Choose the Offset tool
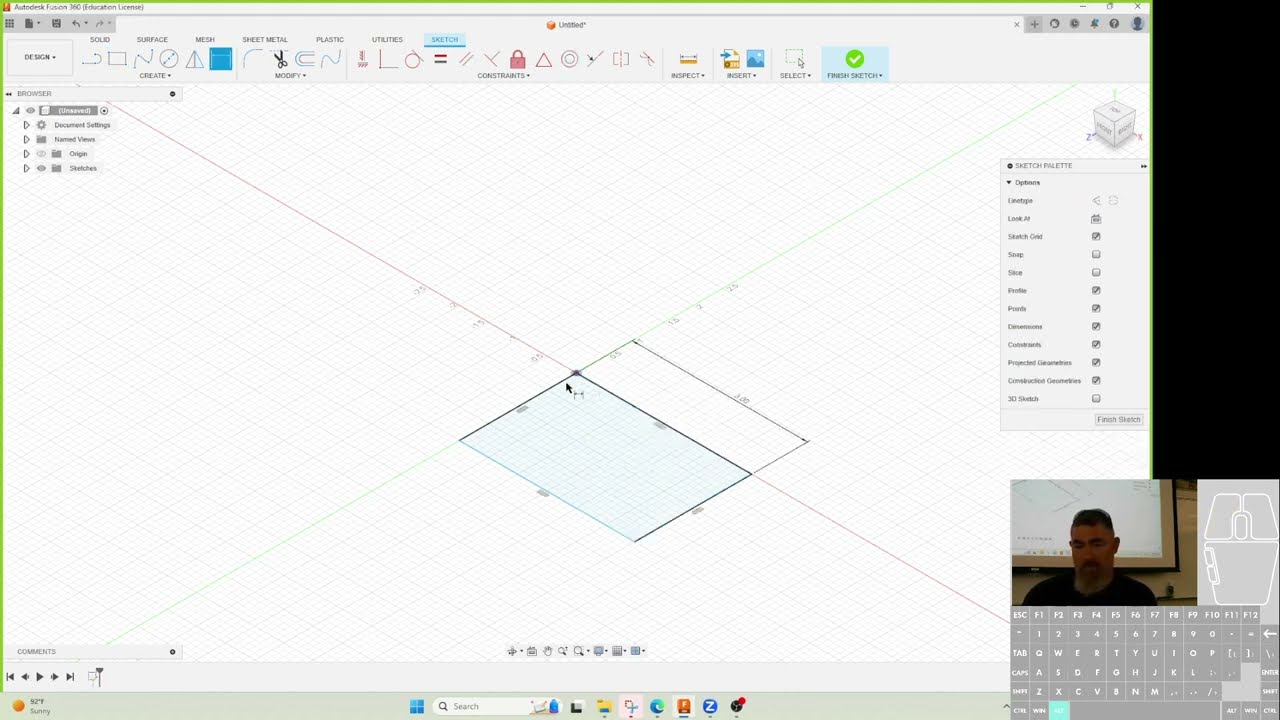 click(305, 59)
